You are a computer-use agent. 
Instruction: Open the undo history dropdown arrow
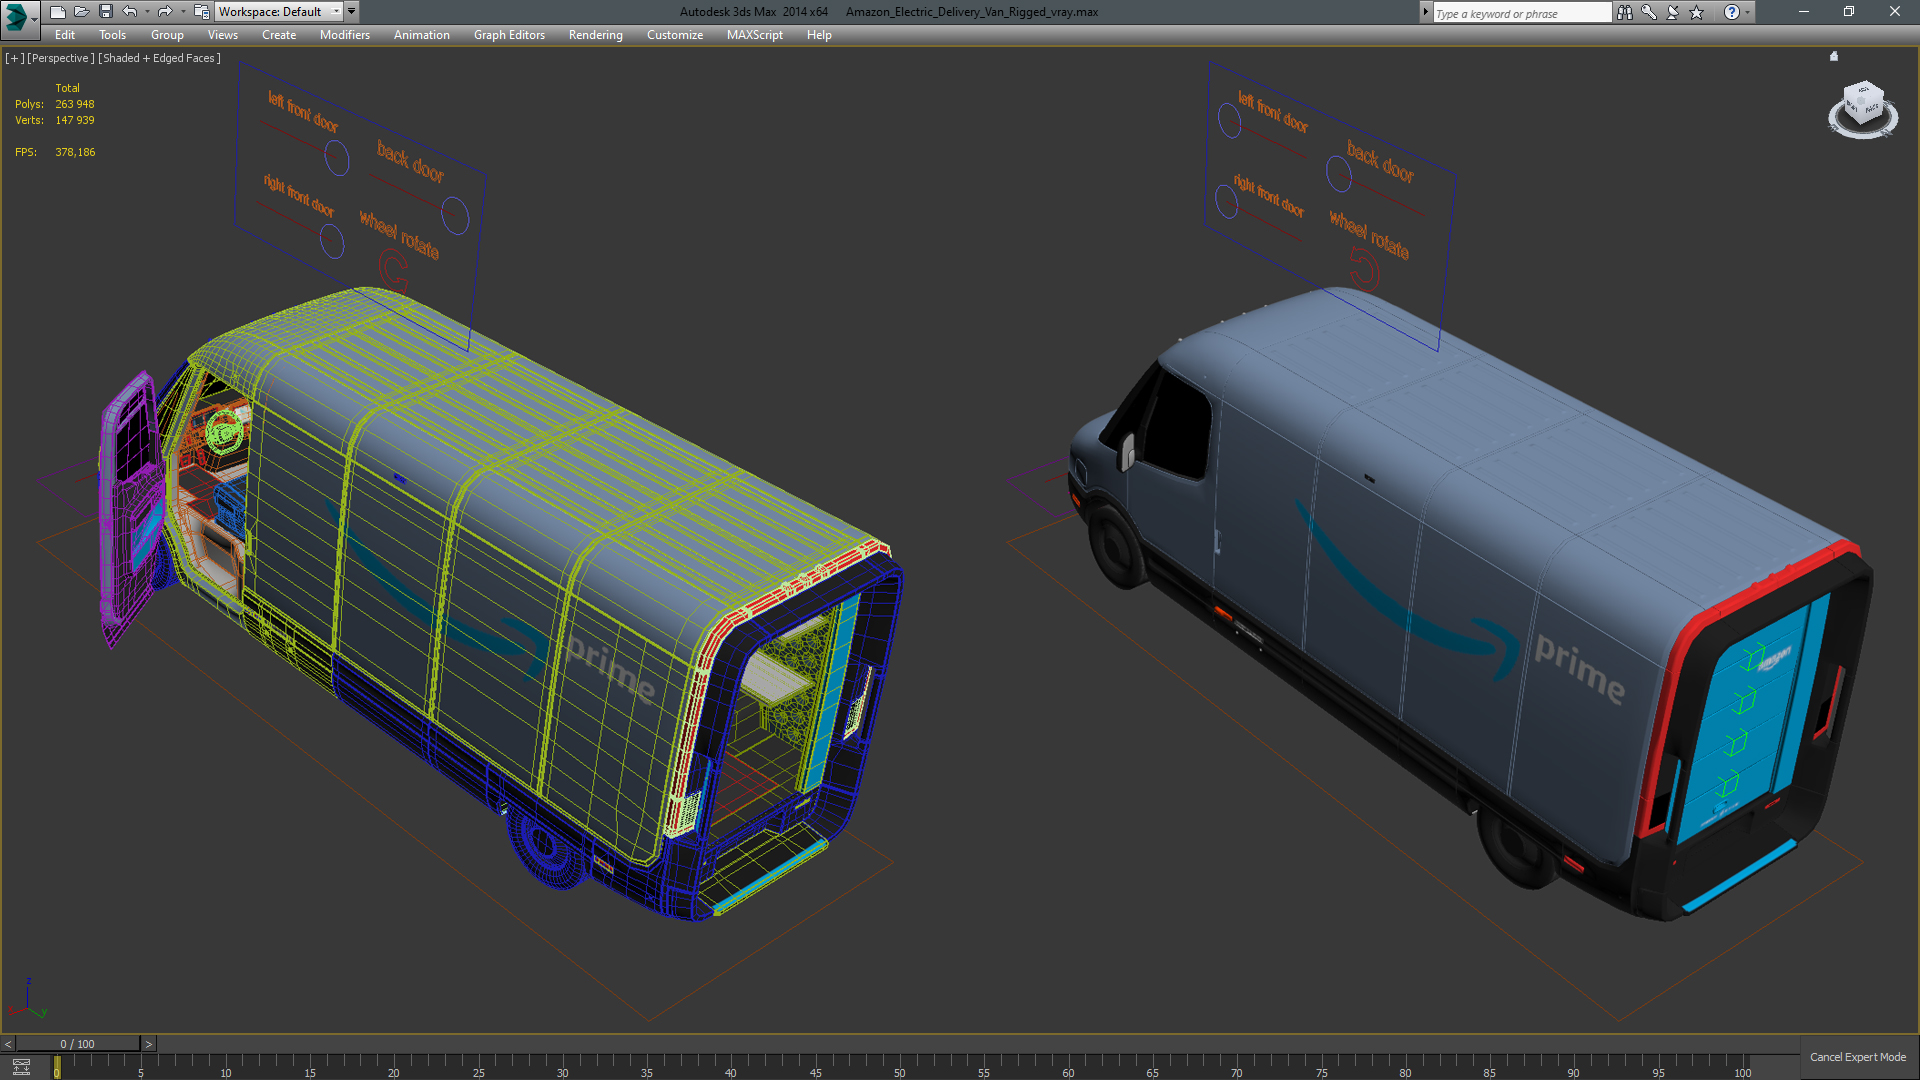(x=147, y=12)
